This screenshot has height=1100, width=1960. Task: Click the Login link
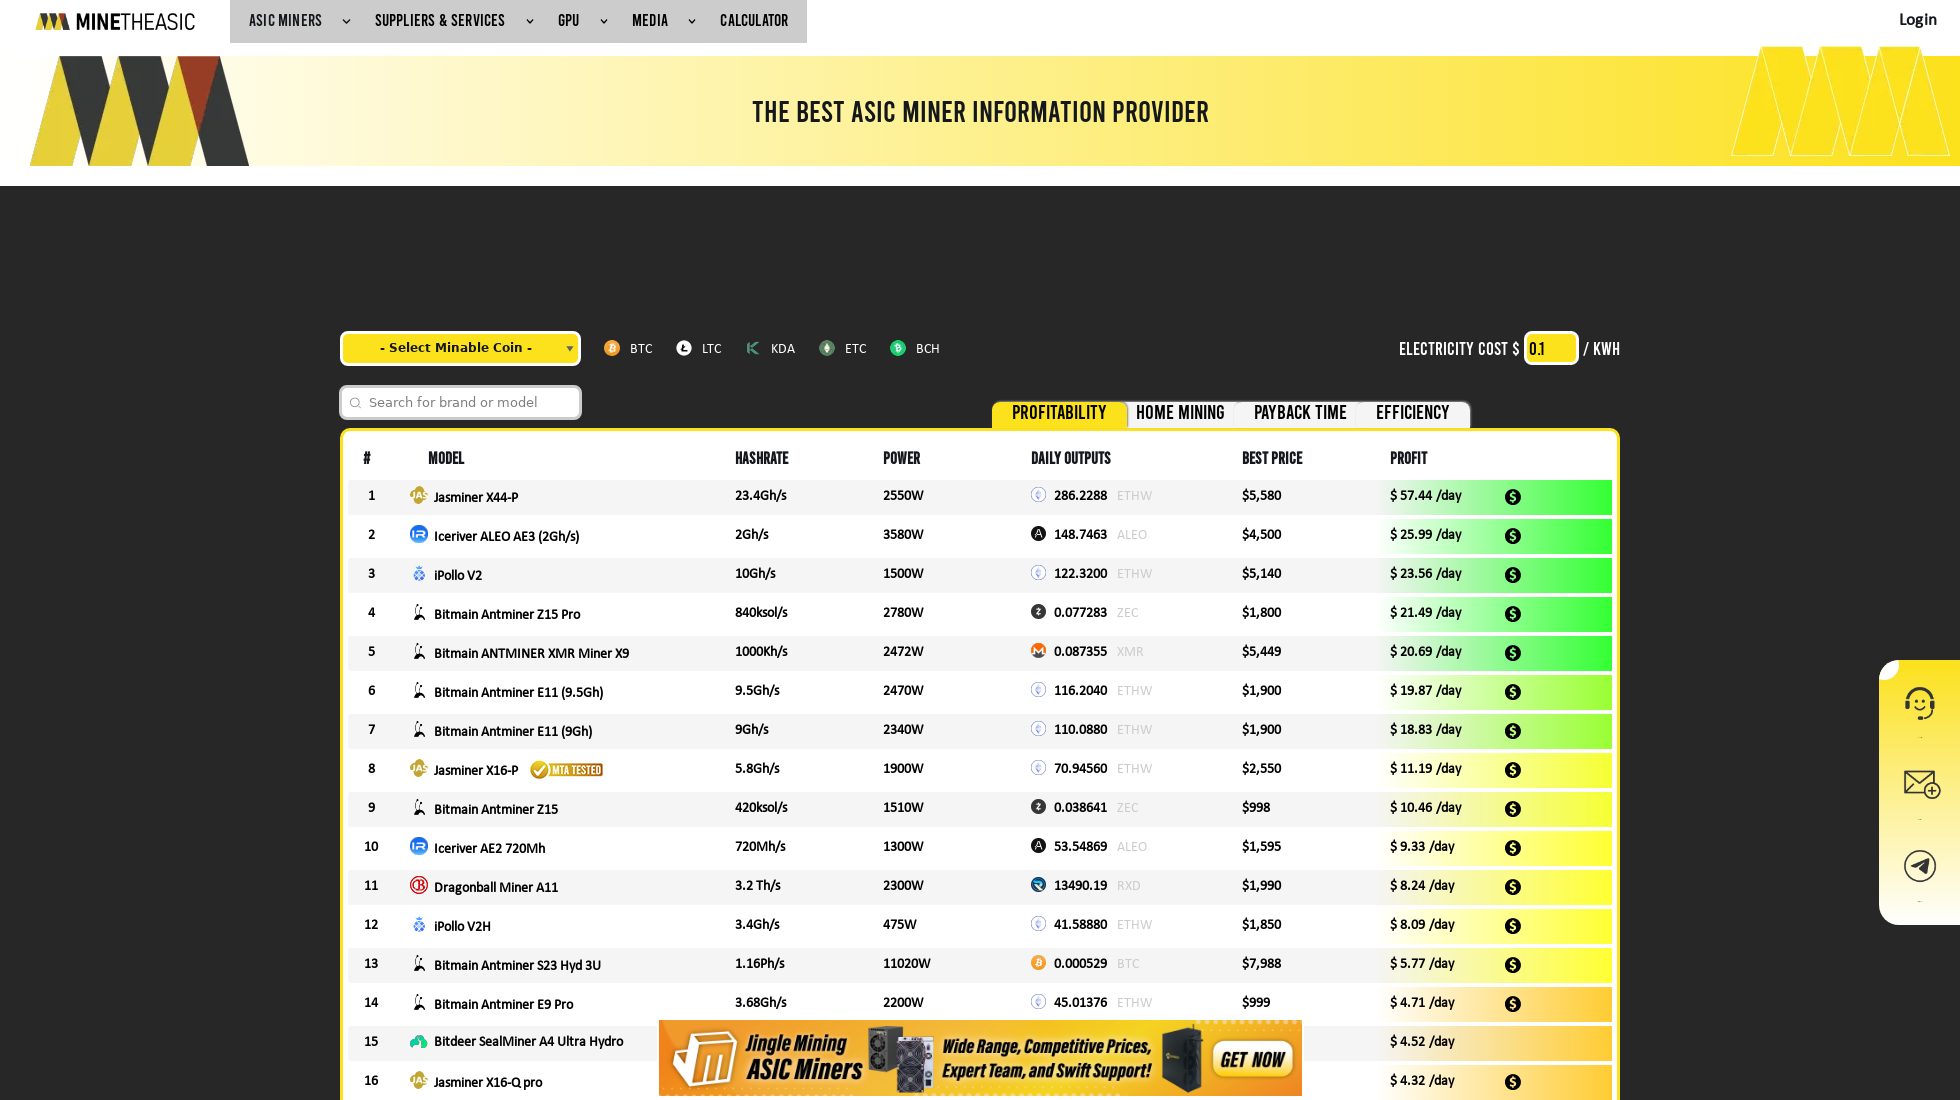pos(1917,20)
